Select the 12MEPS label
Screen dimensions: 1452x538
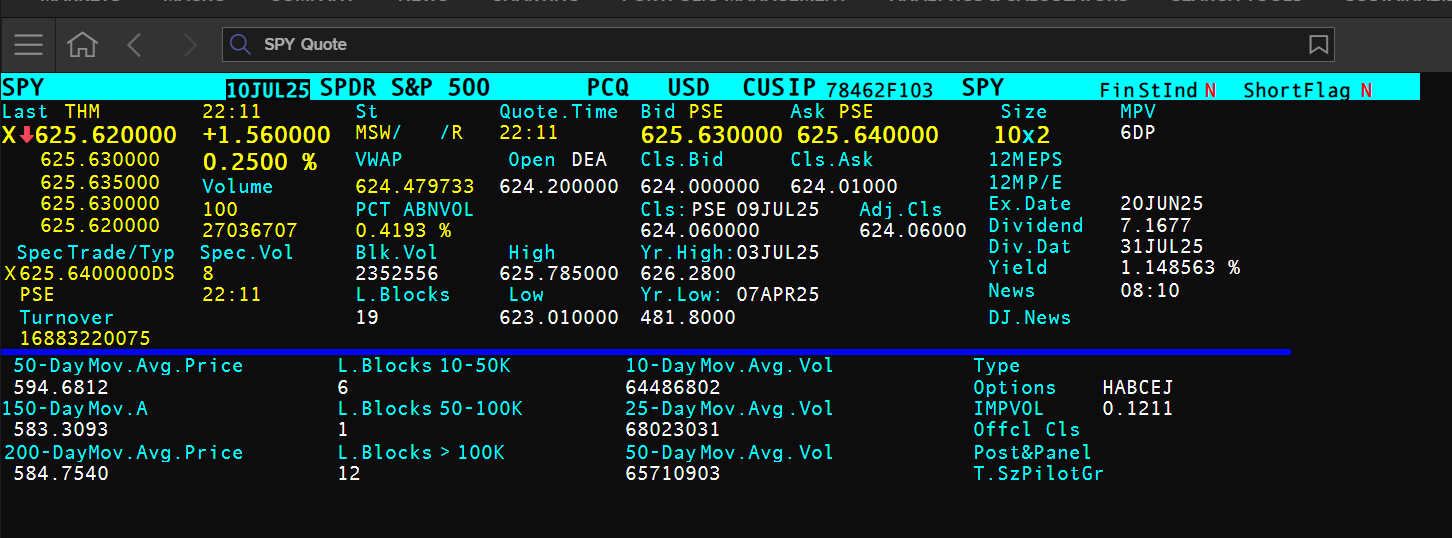[1025, 160]
